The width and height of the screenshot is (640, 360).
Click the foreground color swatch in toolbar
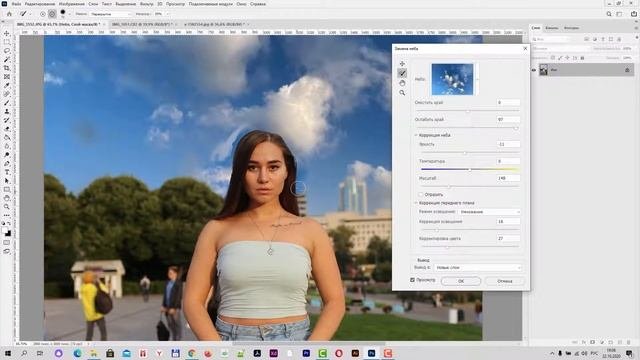5,231
